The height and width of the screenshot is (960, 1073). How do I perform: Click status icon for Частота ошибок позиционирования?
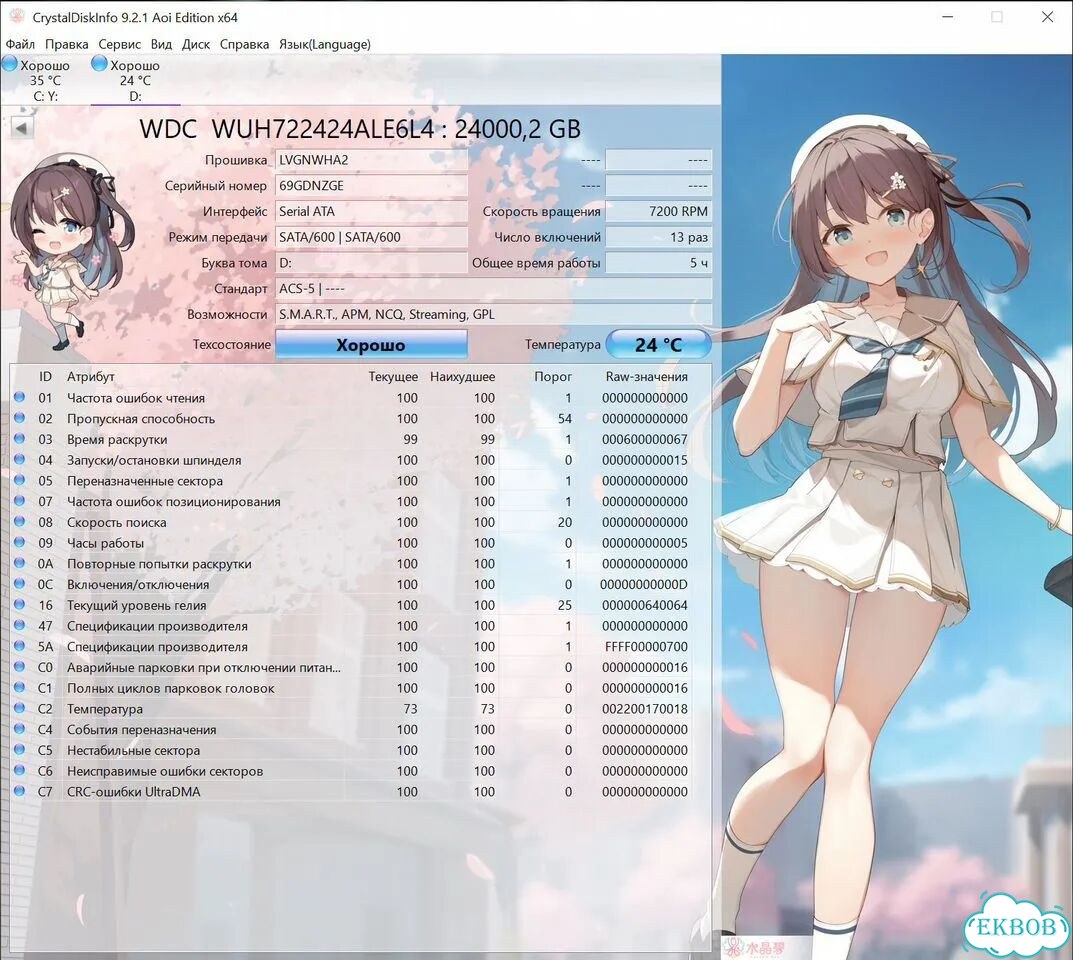point(19,501)
